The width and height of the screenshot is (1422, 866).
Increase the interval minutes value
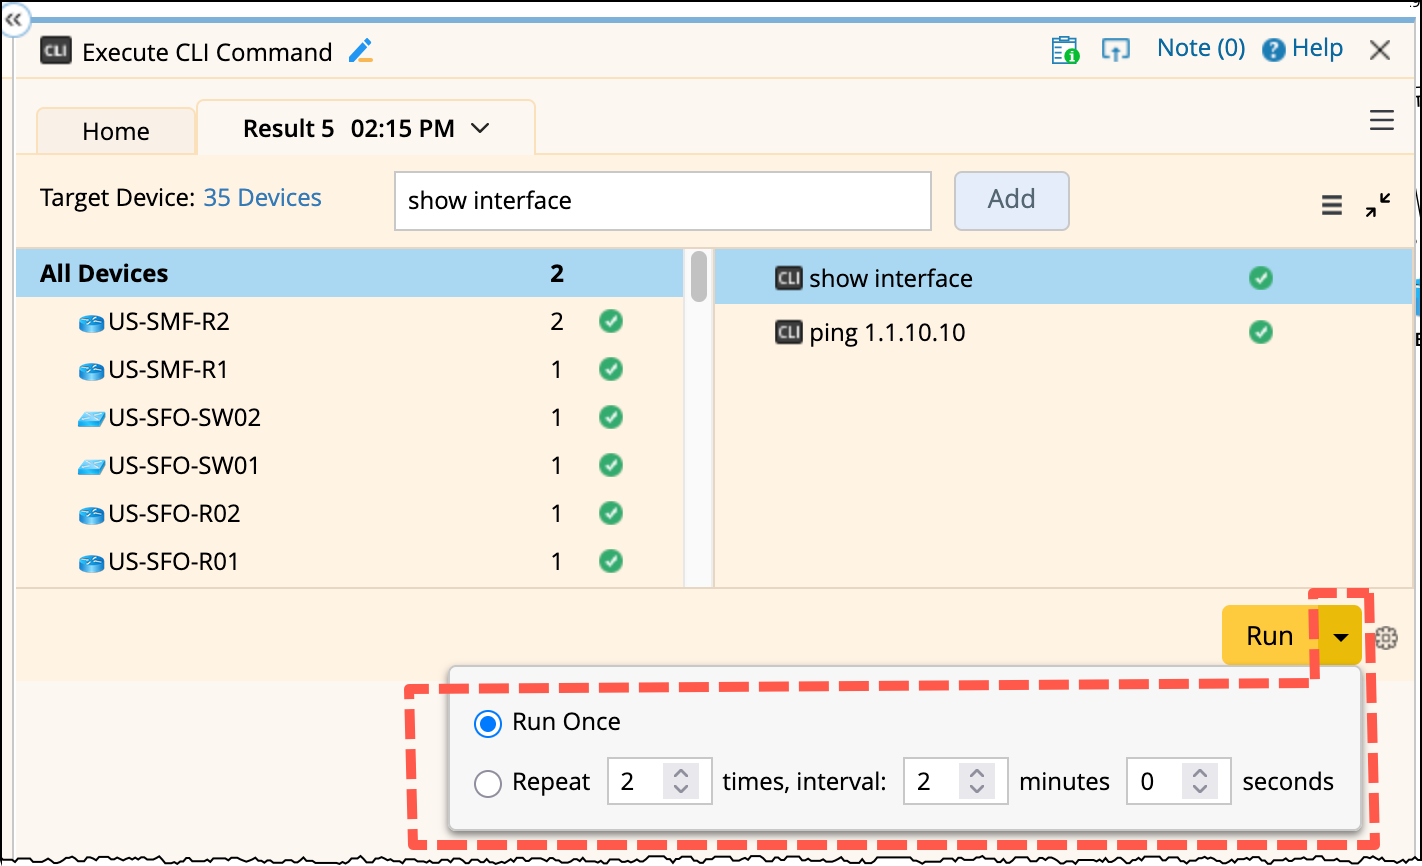[976, 773]
